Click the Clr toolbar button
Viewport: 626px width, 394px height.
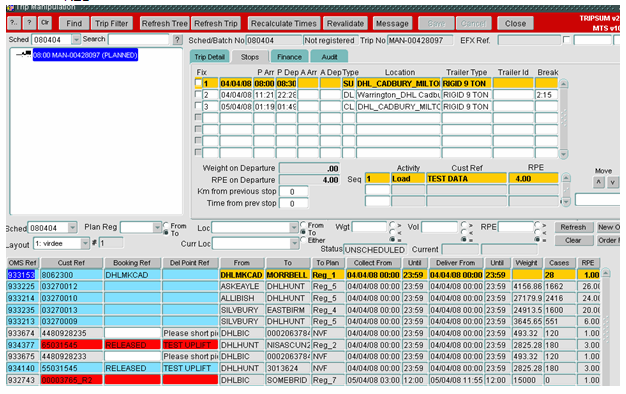tap(45, 23)
